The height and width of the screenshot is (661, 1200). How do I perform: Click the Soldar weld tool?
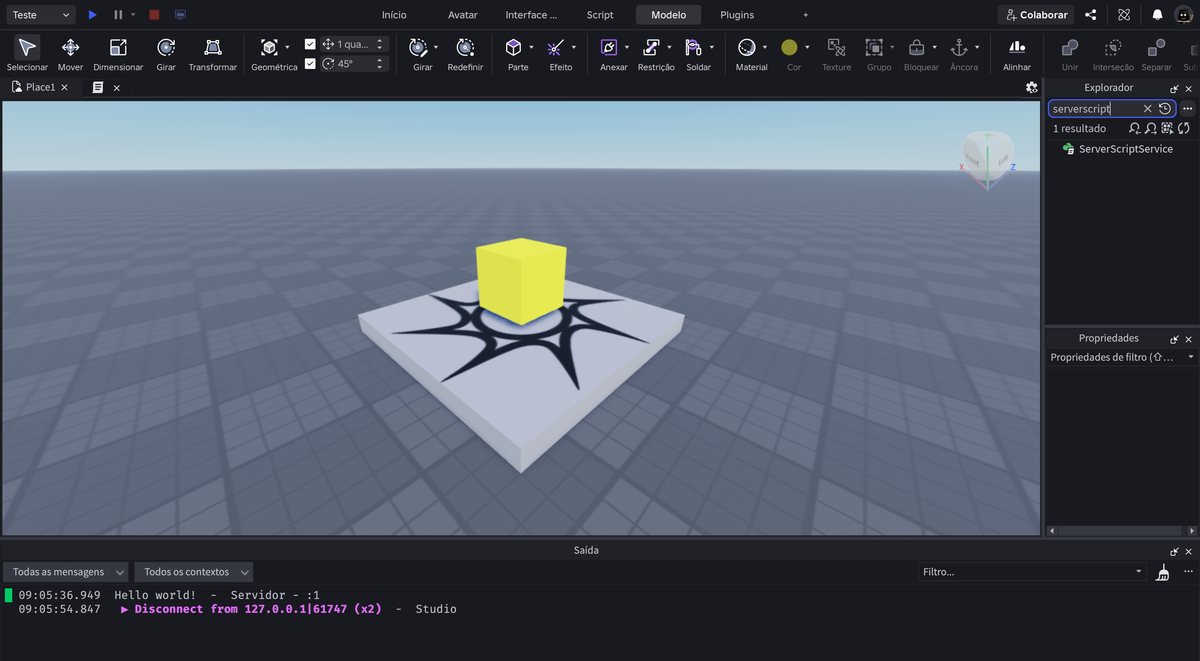(x=693, y=47)
